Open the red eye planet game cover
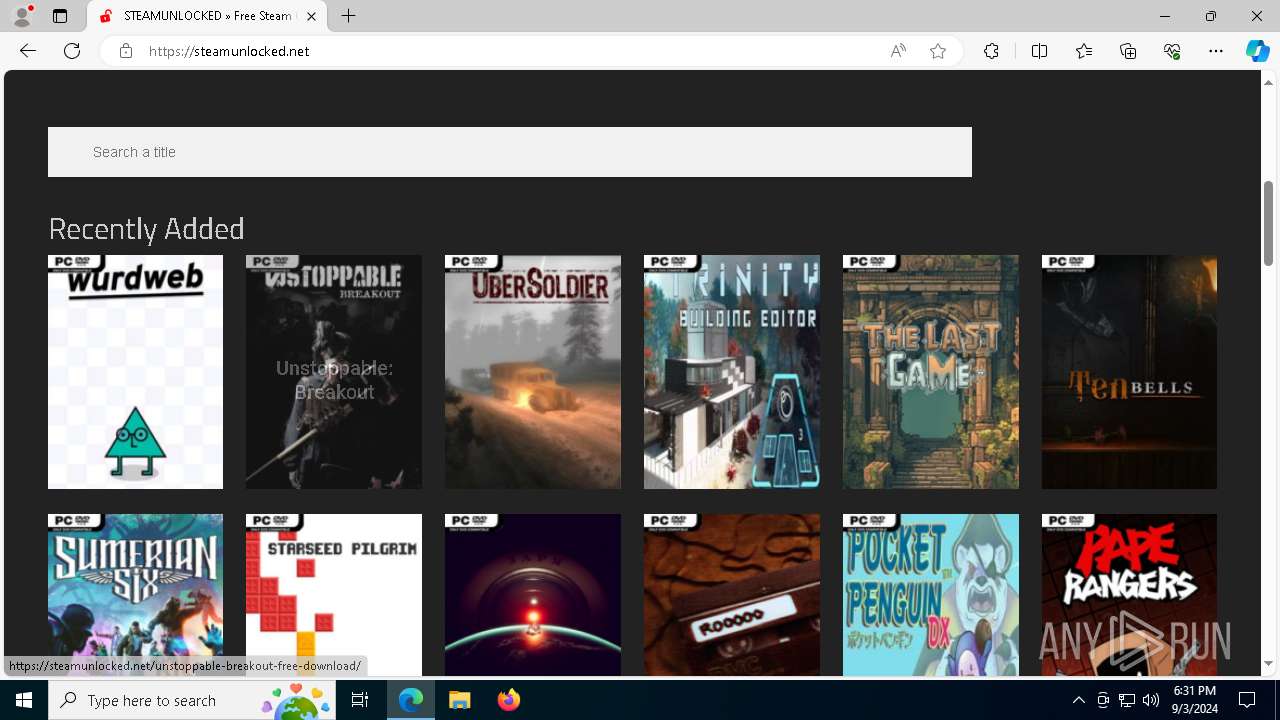The height and width of the screenshot is (720, 1280). click(x=533, y=595)
